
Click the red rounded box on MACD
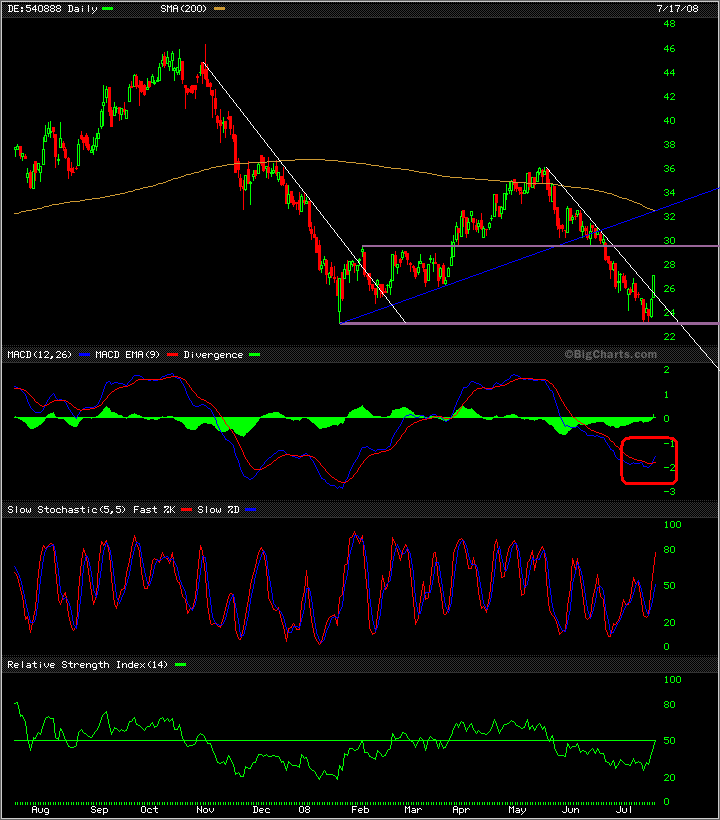649,461
